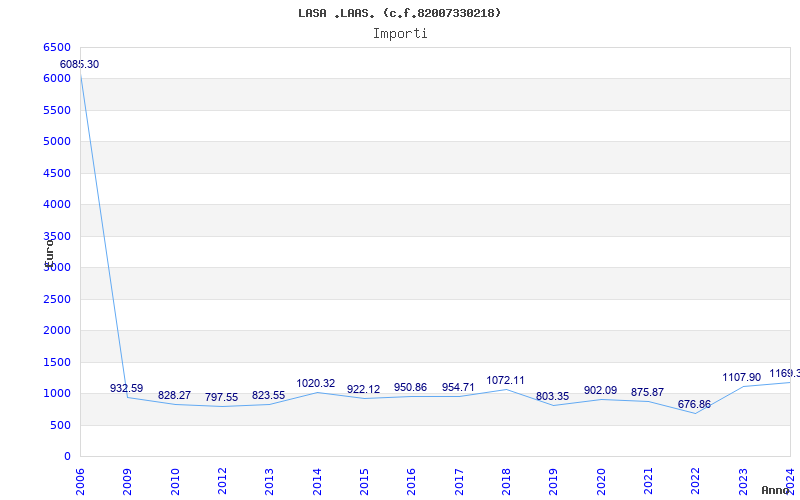800x500 pixels.
Task: Select the 803.35 data label
Action: pos(553,396)
